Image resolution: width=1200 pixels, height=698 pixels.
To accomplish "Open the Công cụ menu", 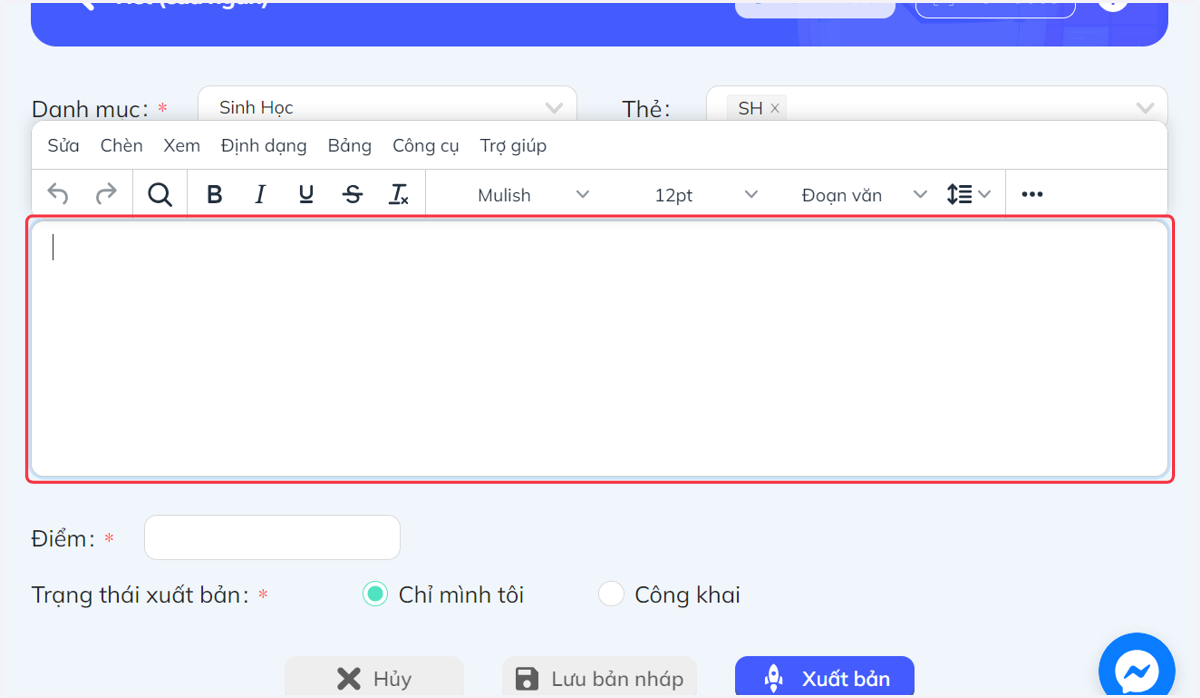I will (x=426, y=145).
